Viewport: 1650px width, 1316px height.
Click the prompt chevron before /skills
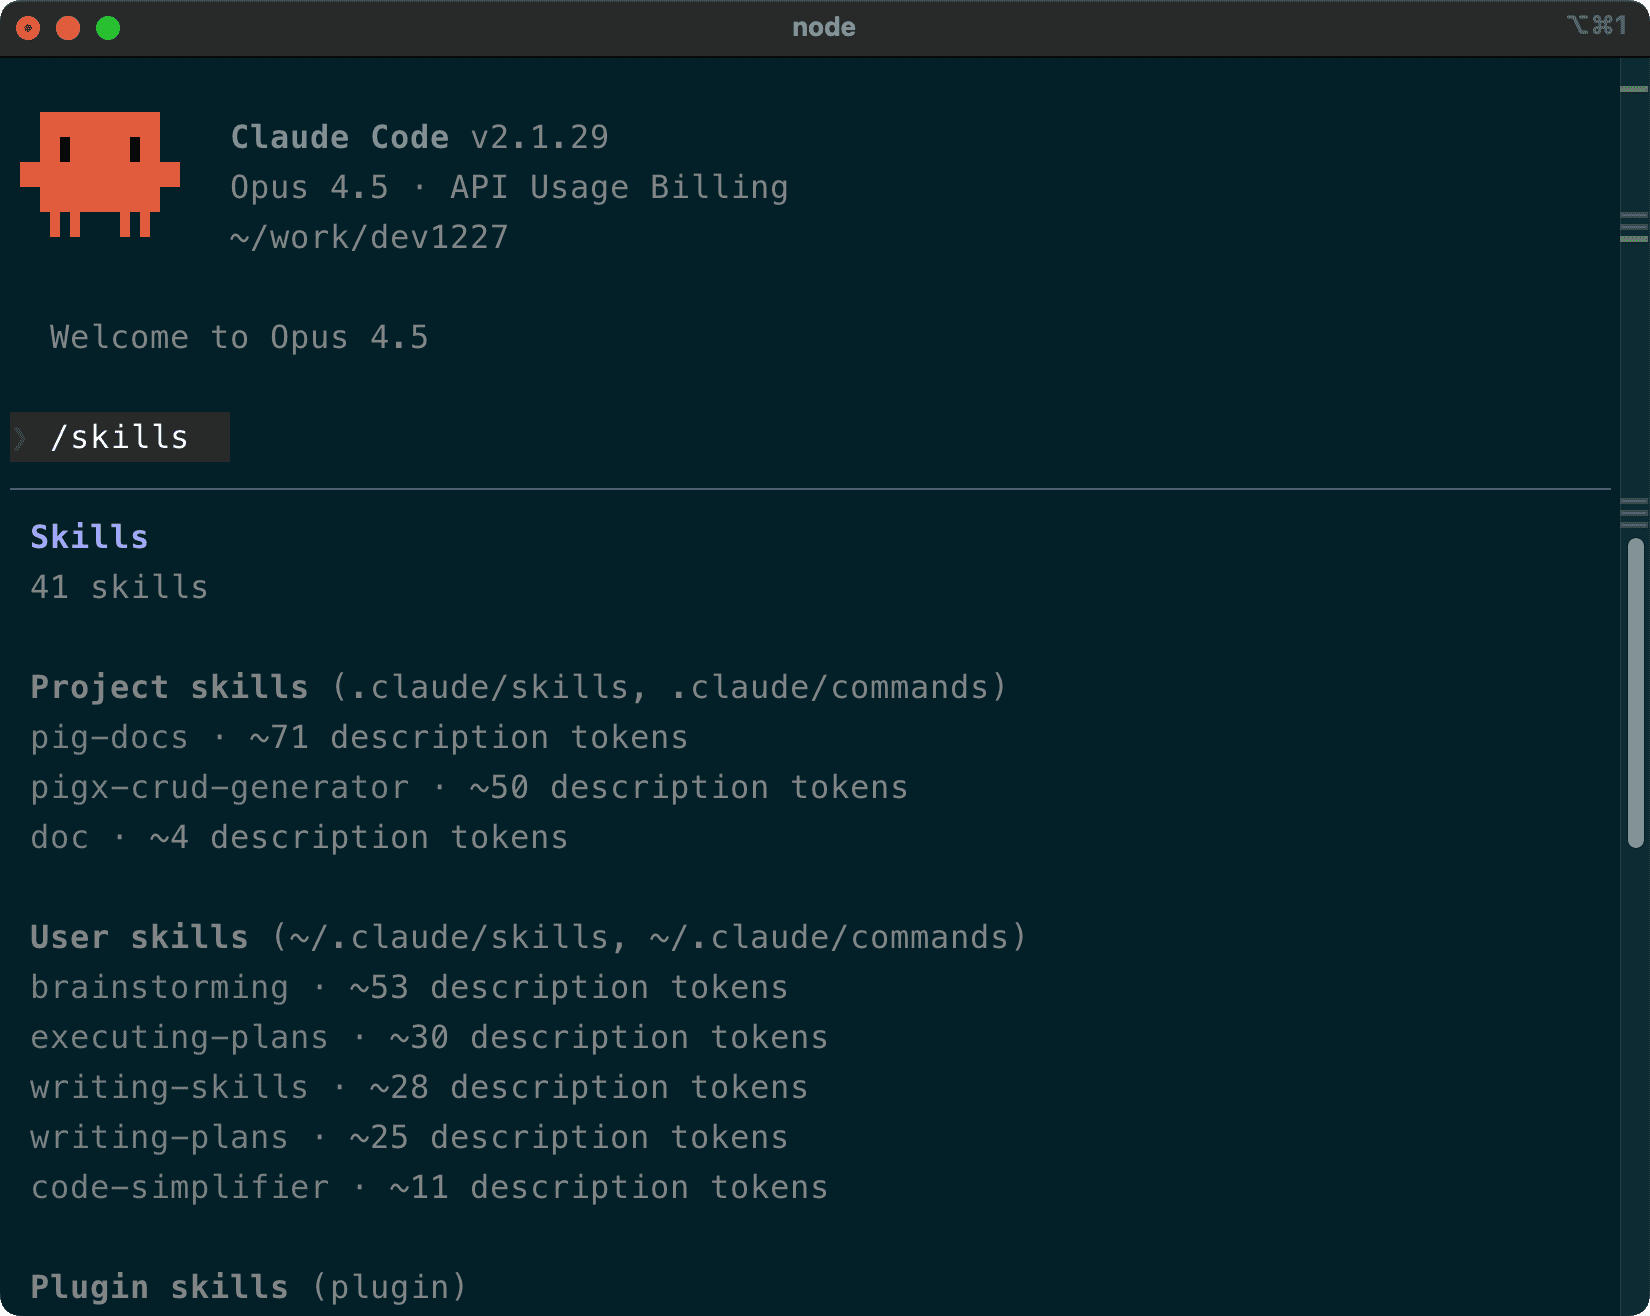20,437
